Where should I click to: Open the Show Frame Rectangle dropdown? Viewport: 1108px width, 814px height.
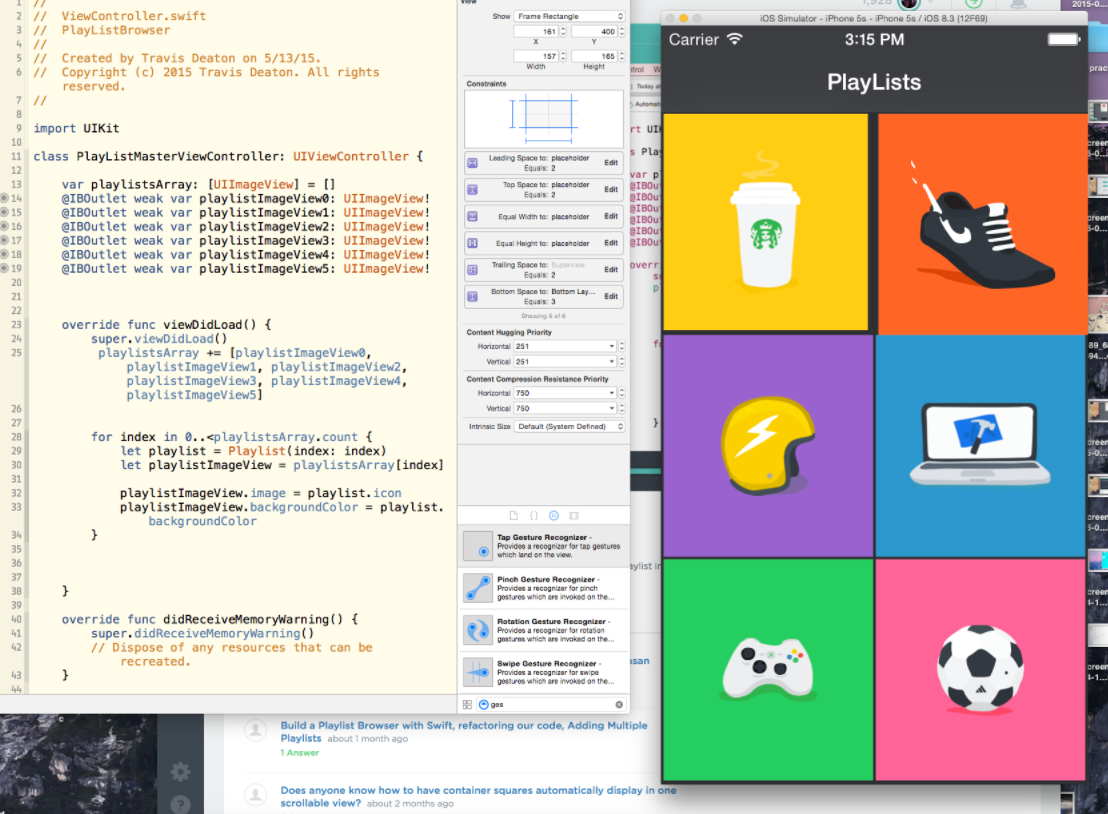click(x=570, y=17)
